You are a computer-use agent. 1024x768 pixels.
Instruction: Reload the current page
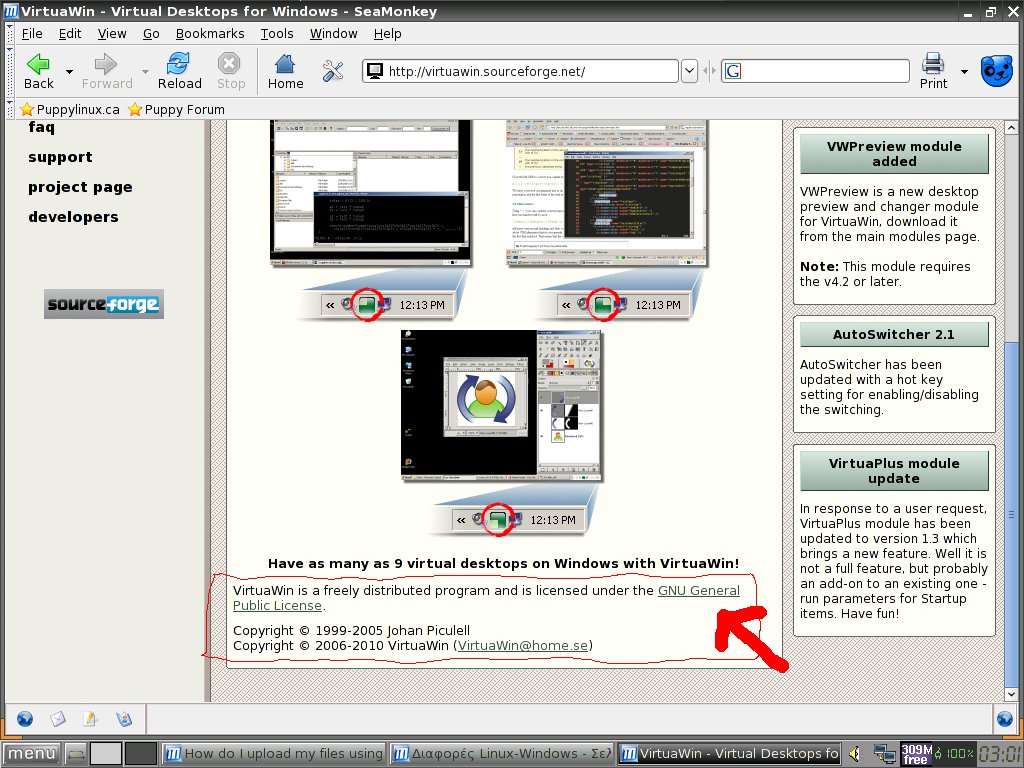pyautogui.click(x=179, y=71)
